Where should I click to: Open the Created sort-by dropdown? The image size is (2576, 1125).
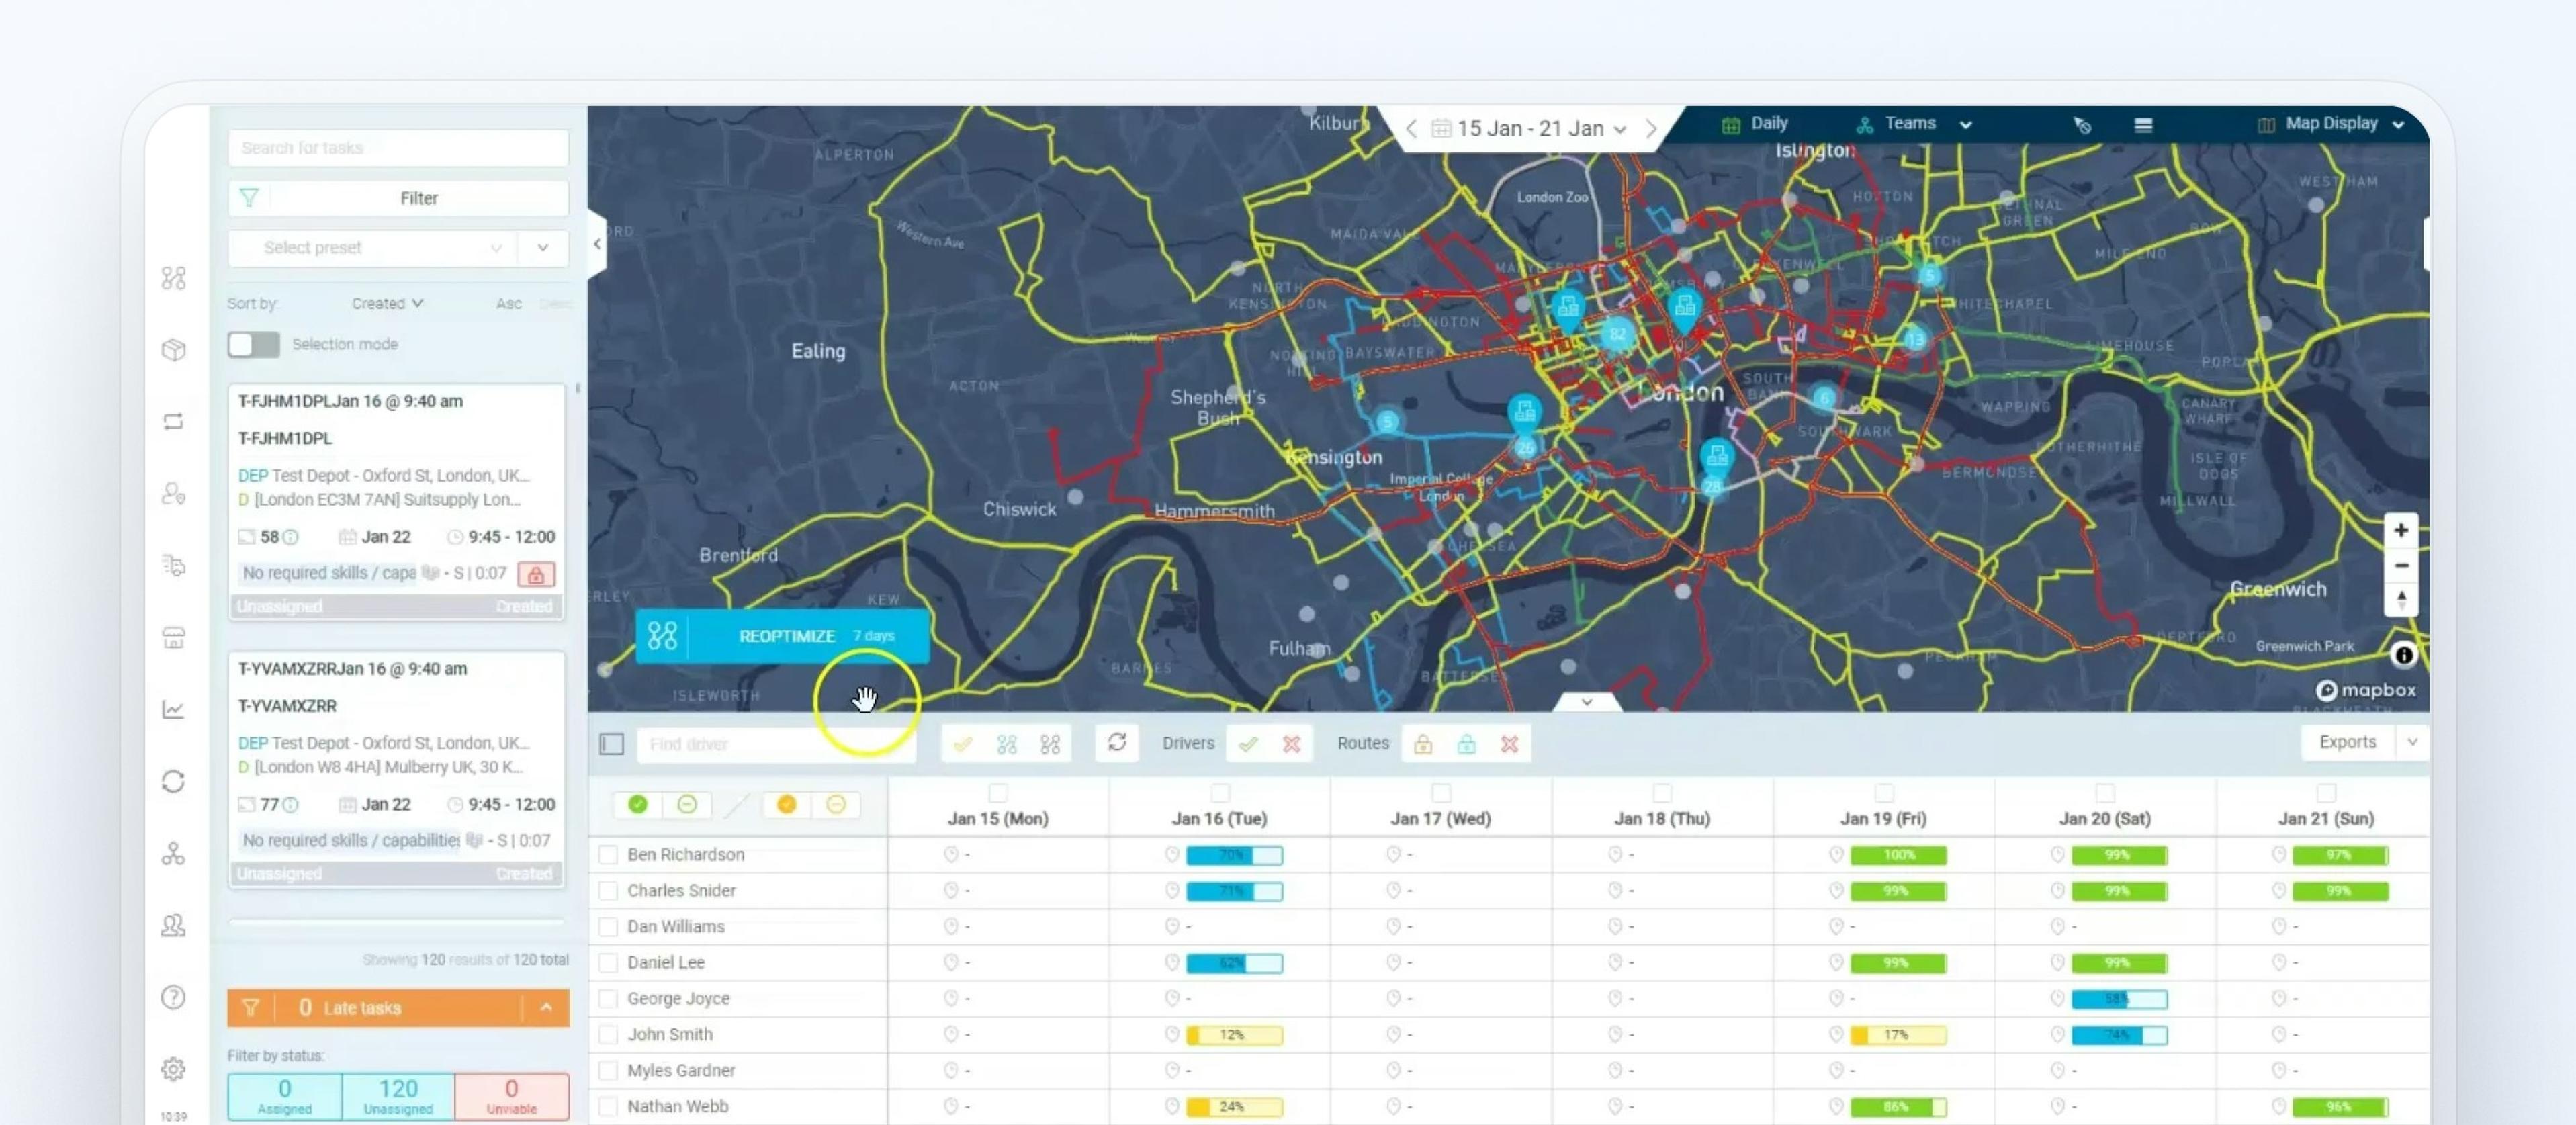point(387,303)
